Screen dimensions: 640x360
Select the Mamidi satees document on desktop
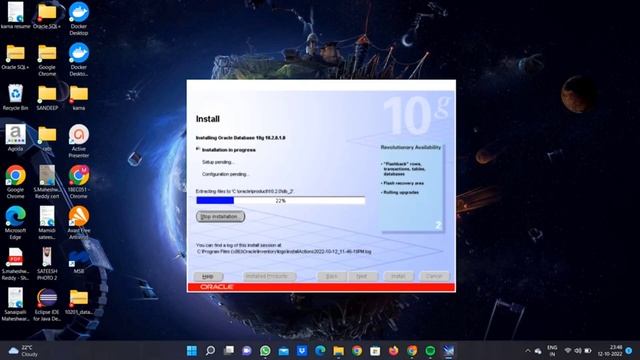click(x=47, y=223)
